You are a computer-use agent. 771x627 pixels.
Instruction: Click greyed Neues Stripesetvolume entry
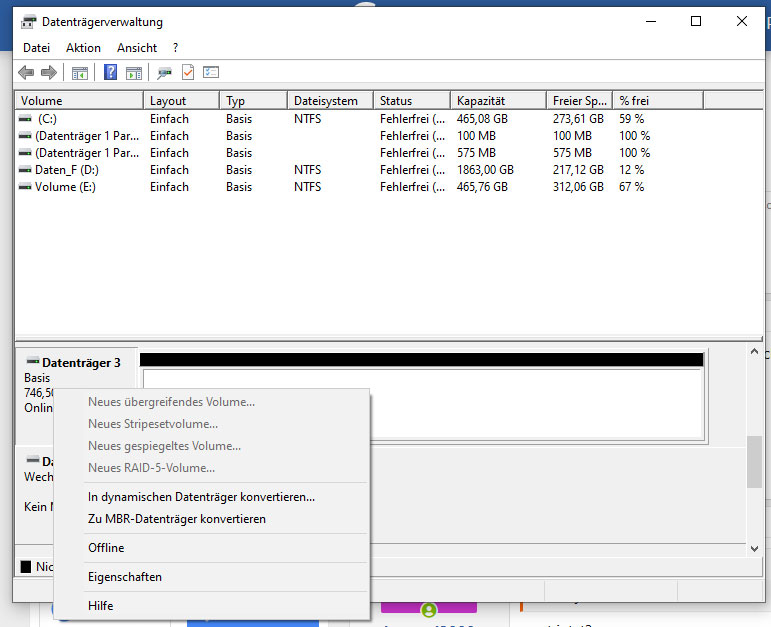pos(153,424)
